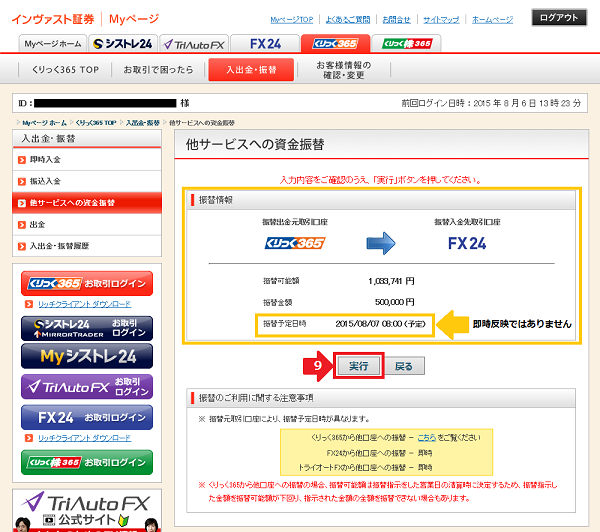Open the お取引で困ったら submenu item
The height and width of the screenshot is (532, 600).
click(x=158, y=70)
